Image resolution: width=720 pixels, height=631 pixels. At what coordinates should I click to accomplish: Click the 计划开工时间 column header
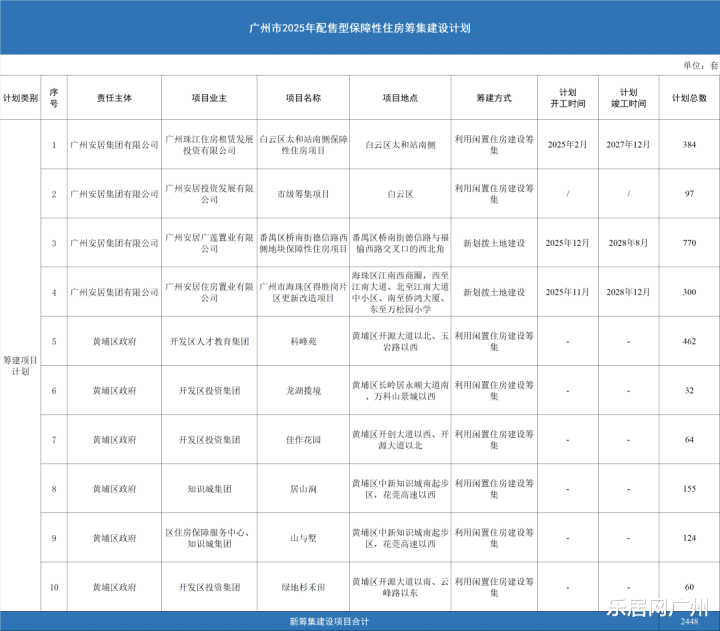point(568,98)
